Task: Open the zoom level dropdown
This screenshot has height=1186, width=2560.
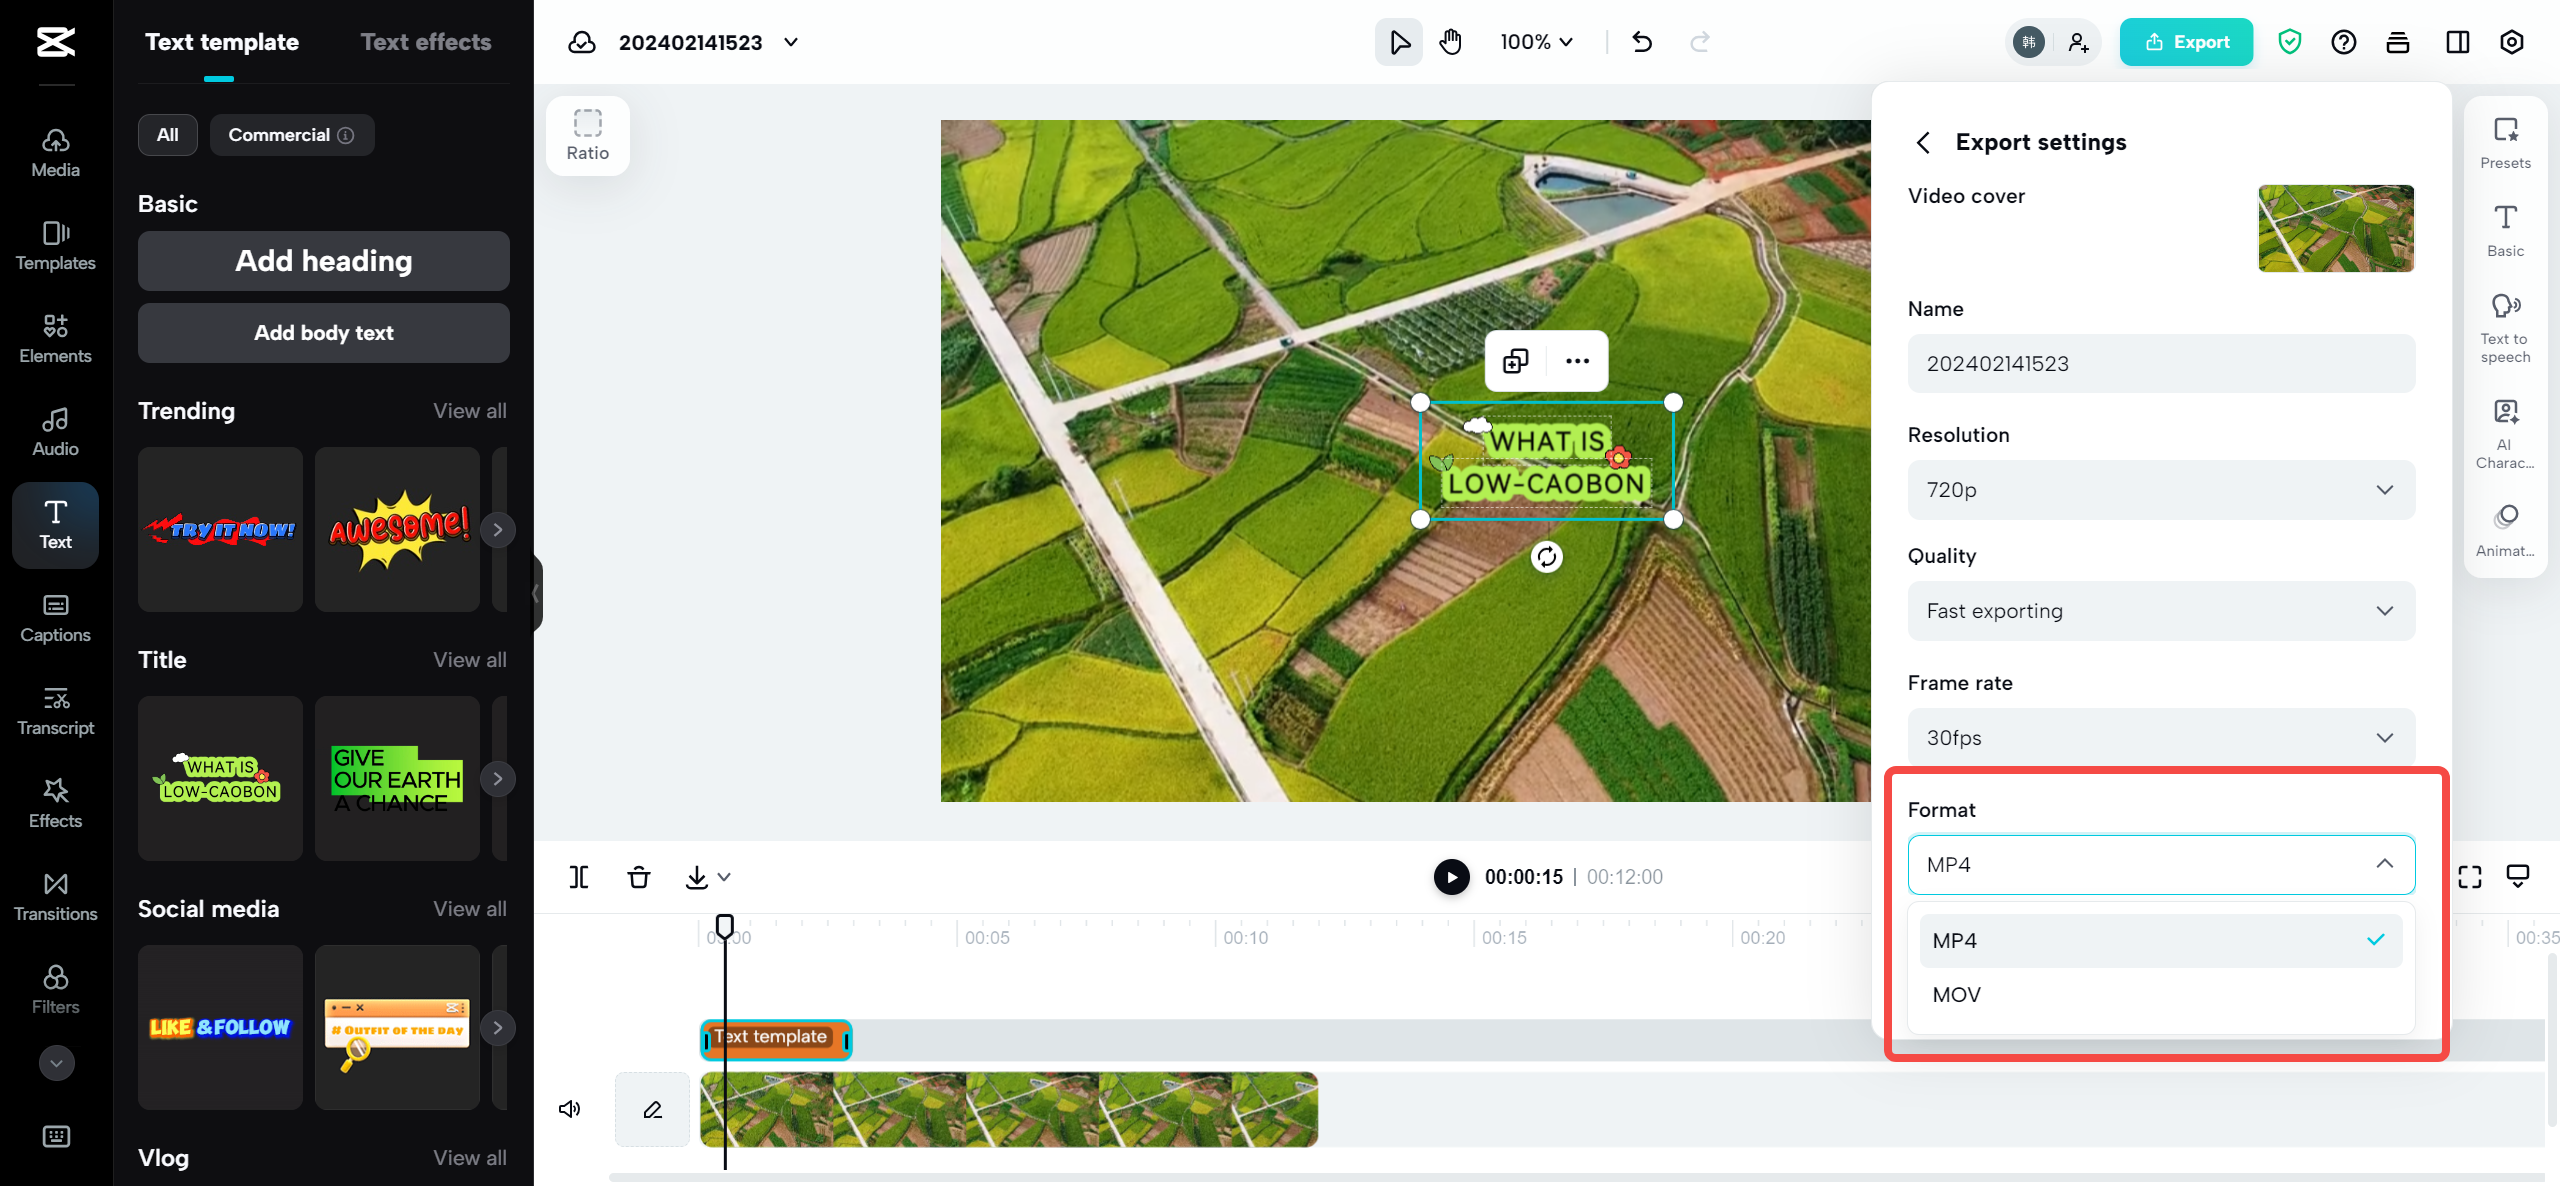Action: (1535, 42)
